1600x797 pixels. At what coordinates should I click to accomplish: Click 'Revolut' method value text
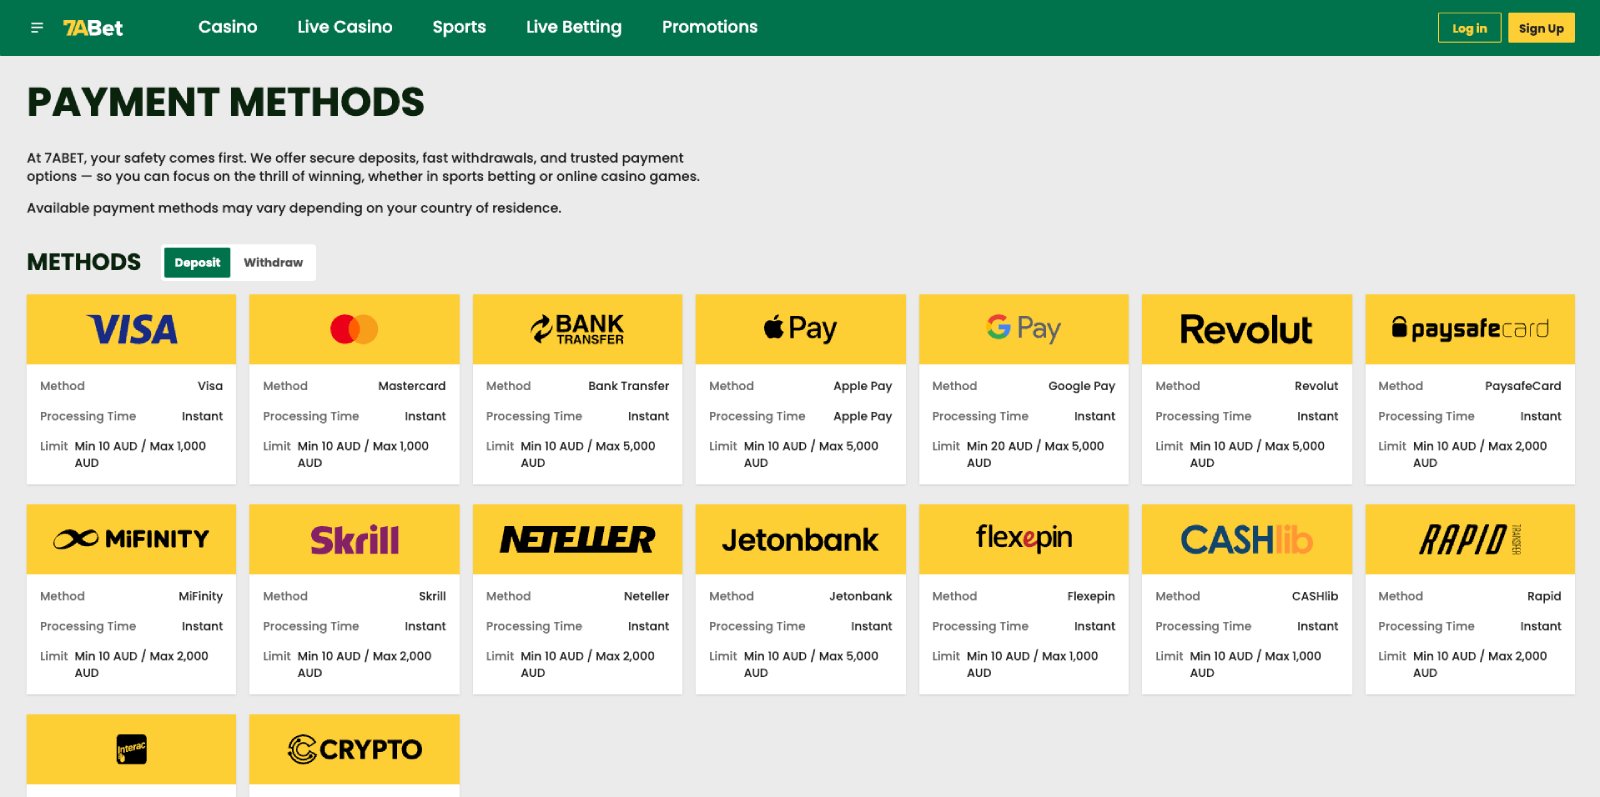click(1316, 386)
